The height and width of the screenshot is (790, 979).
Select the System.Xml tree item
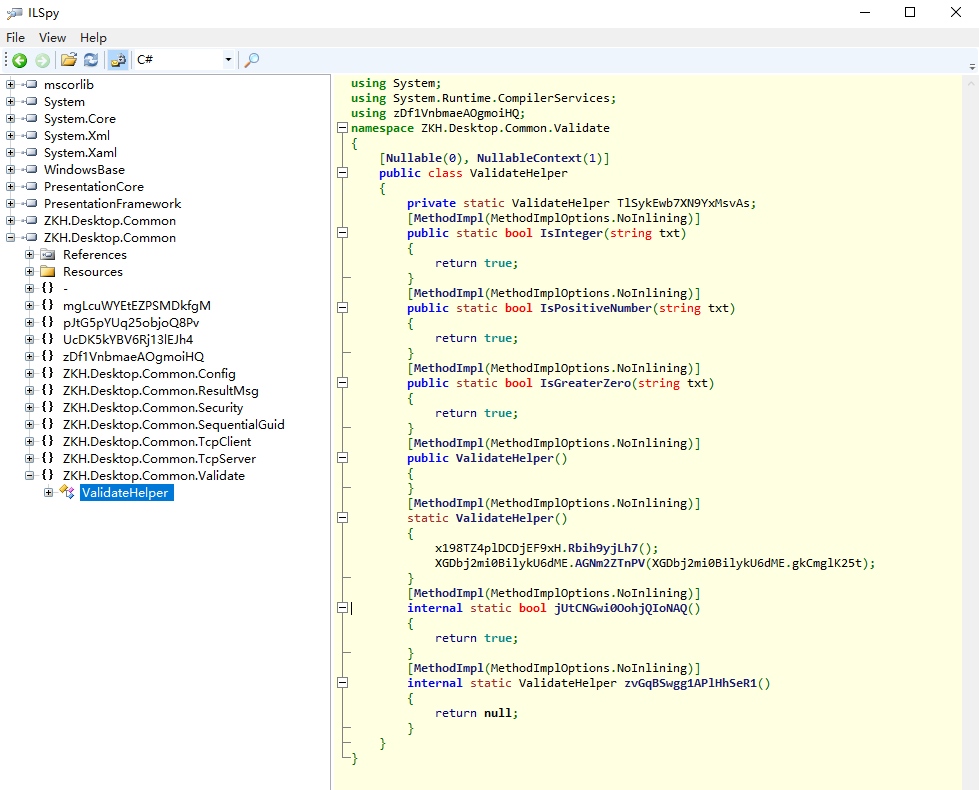[76, 135]
